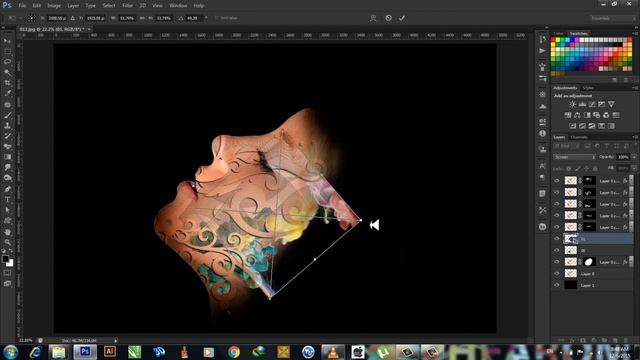Switch to the Channels tab

point(579,137)
